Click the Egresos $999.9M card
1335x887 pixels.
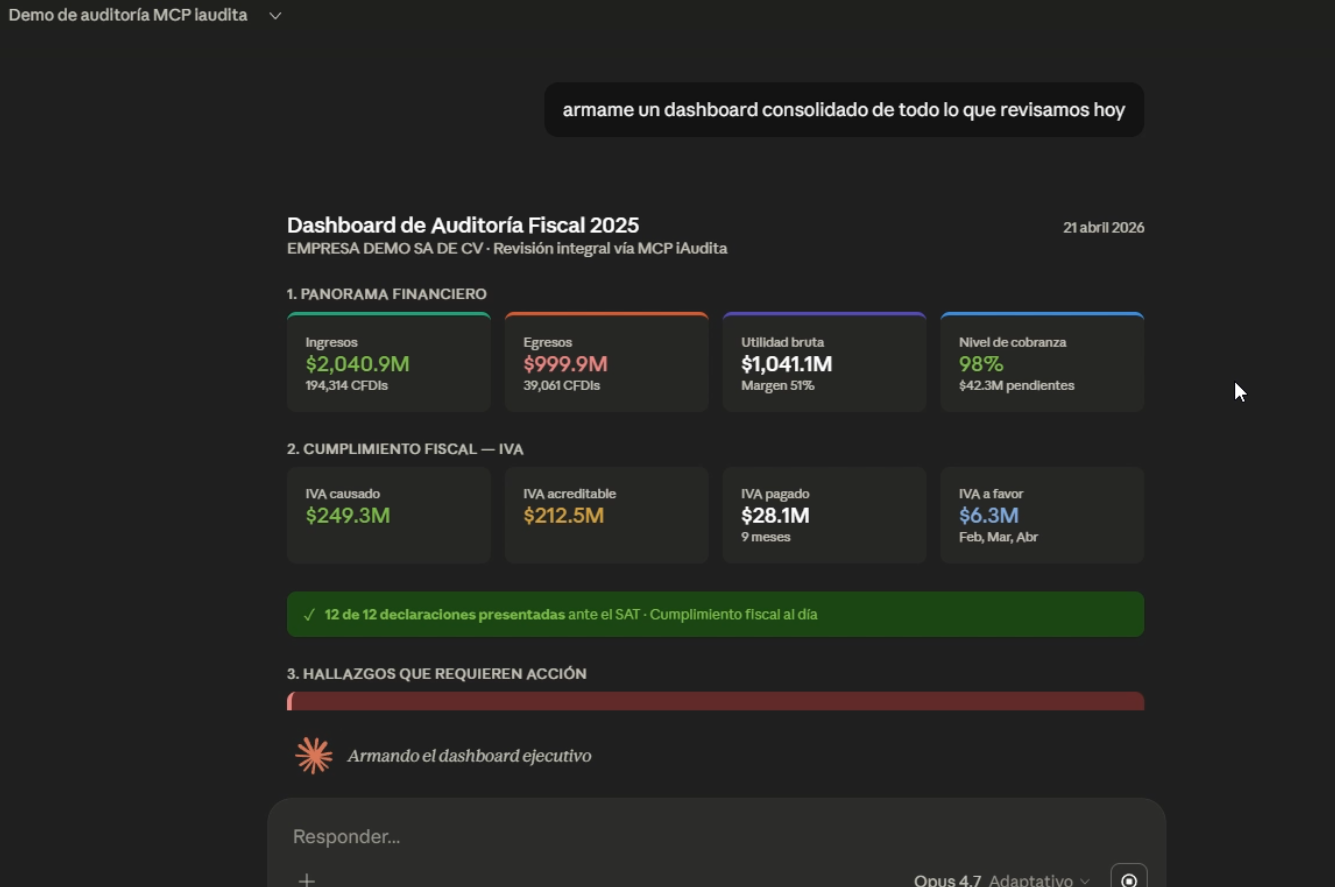pos(607,362)
